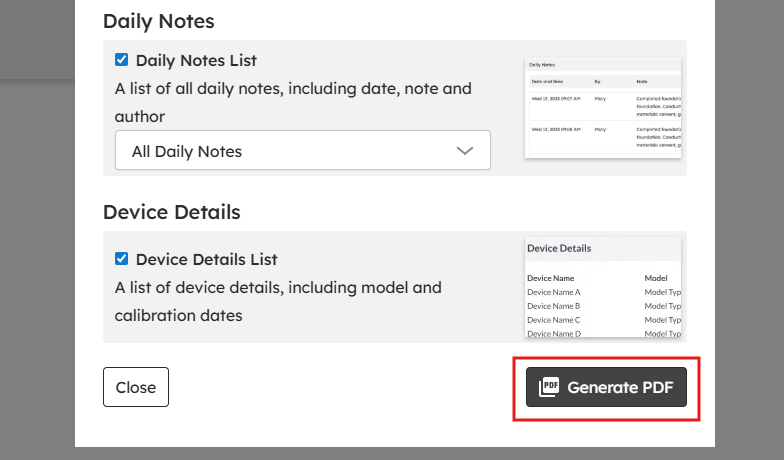Screen dimensions: 784x460
Task: Click the daily notes description text
Action: (292, 102)
